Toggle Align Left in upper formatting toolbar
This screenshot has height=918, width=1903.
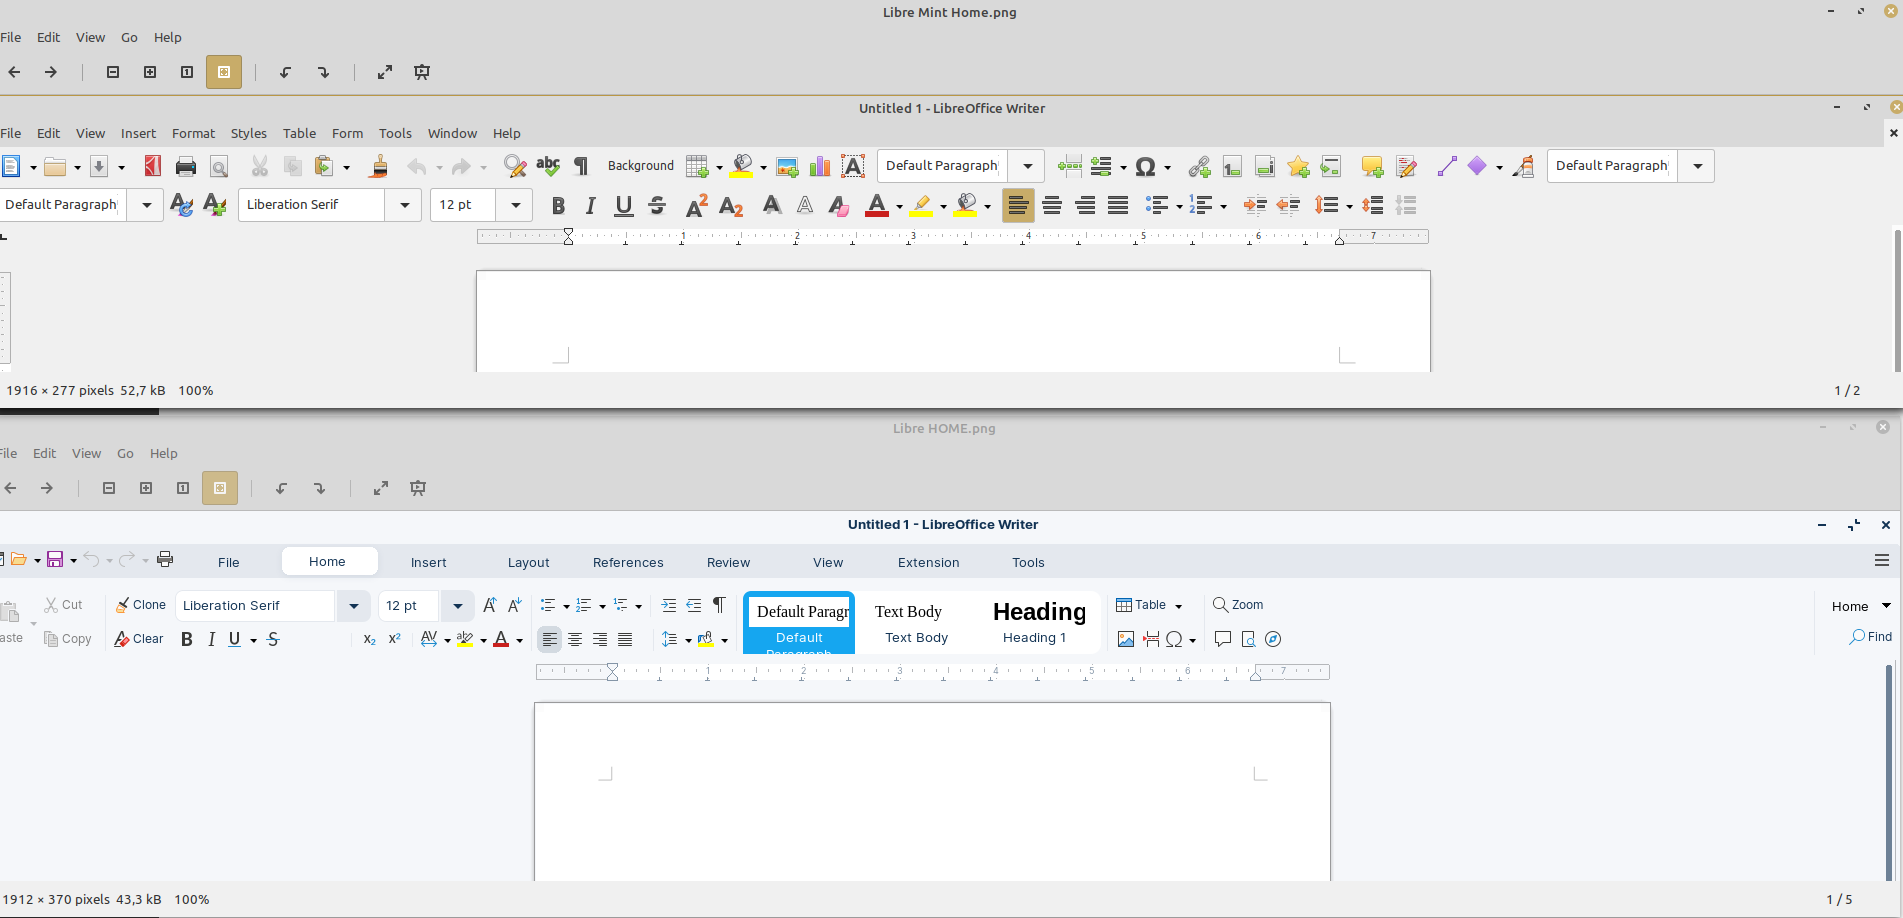click(1018, 205)
